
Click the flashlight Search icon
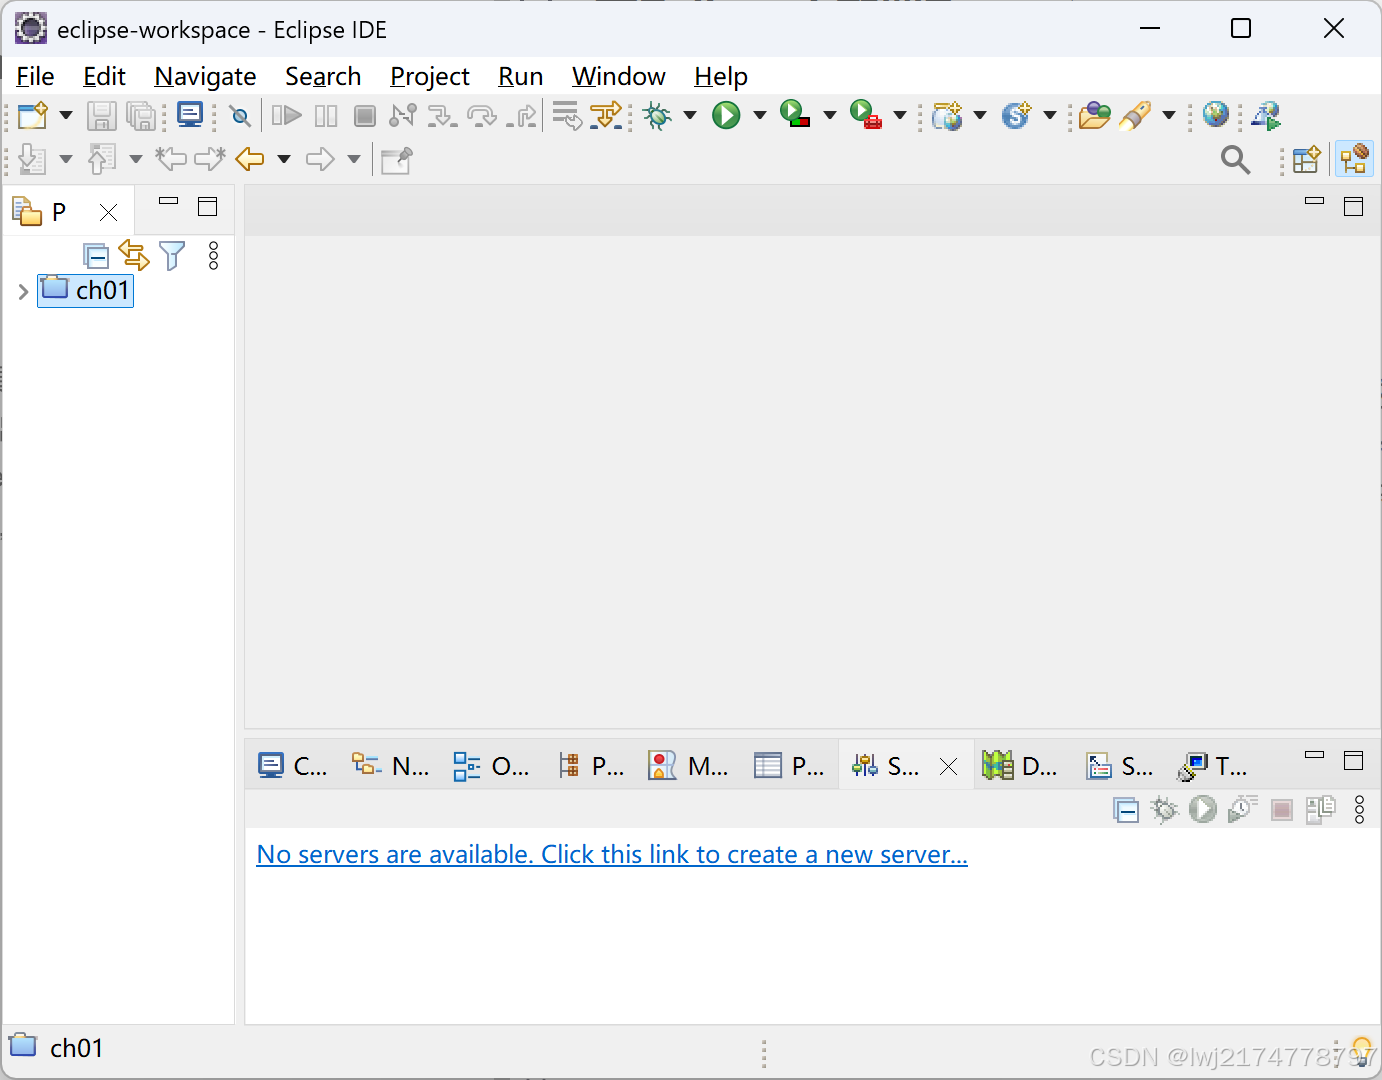[x=1135, y=116]
